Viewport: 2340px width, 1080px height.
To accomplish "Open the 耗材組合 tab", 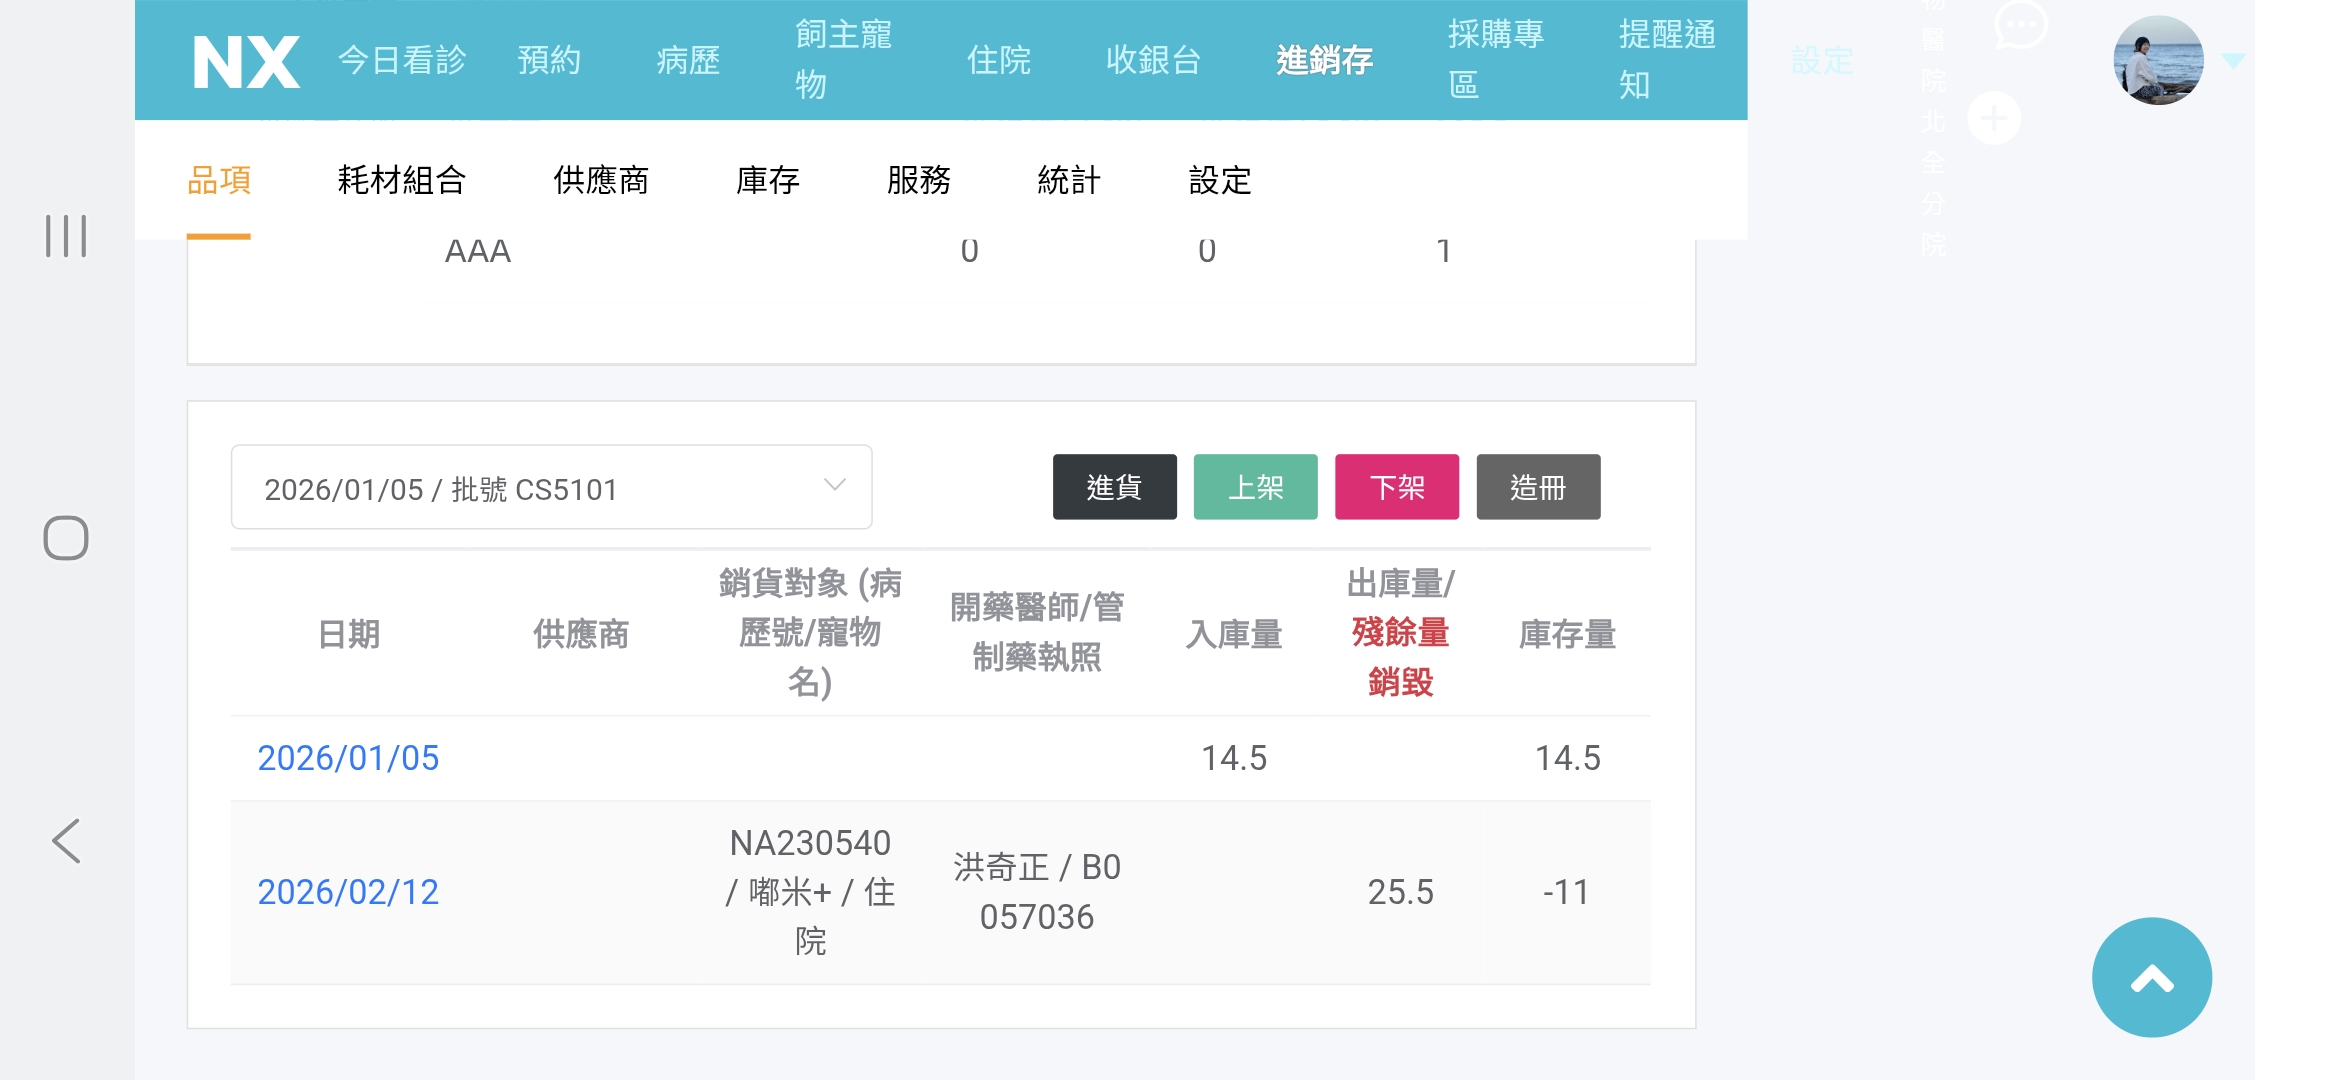I will (401, 181).
